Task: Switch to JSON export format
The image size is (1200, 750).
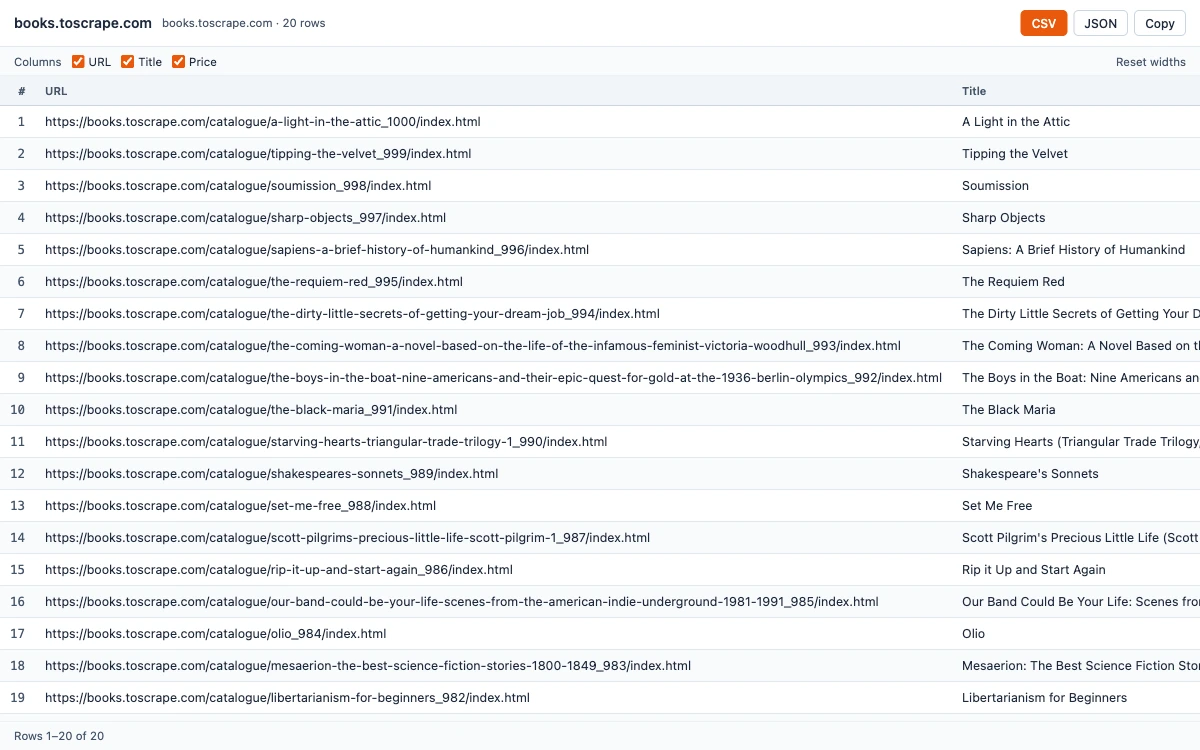Action: 1101,23
